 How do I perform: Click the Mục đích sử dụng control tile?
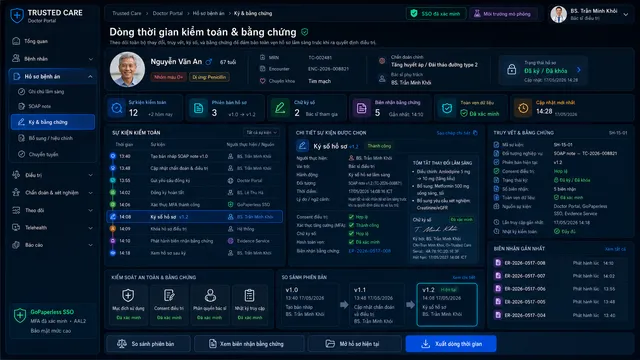click(x=128, y=304)
